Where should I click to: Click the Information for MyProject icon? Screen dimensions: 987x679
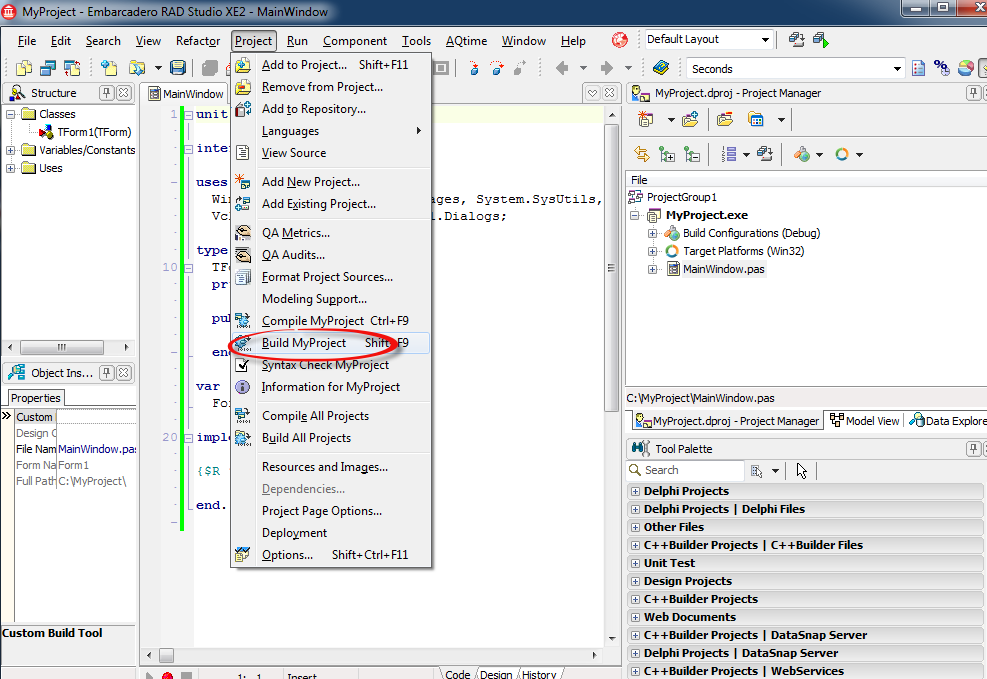point(243,387)
